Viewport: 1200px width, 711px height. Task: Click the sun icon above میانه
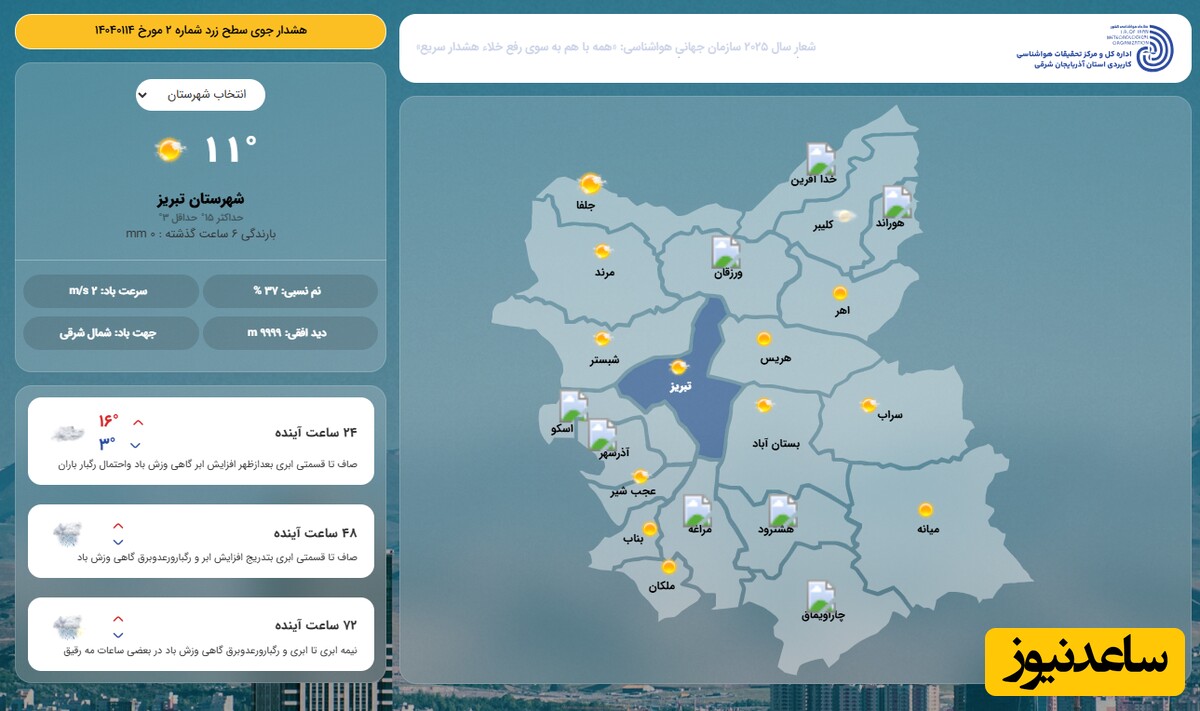coord(926,509)
